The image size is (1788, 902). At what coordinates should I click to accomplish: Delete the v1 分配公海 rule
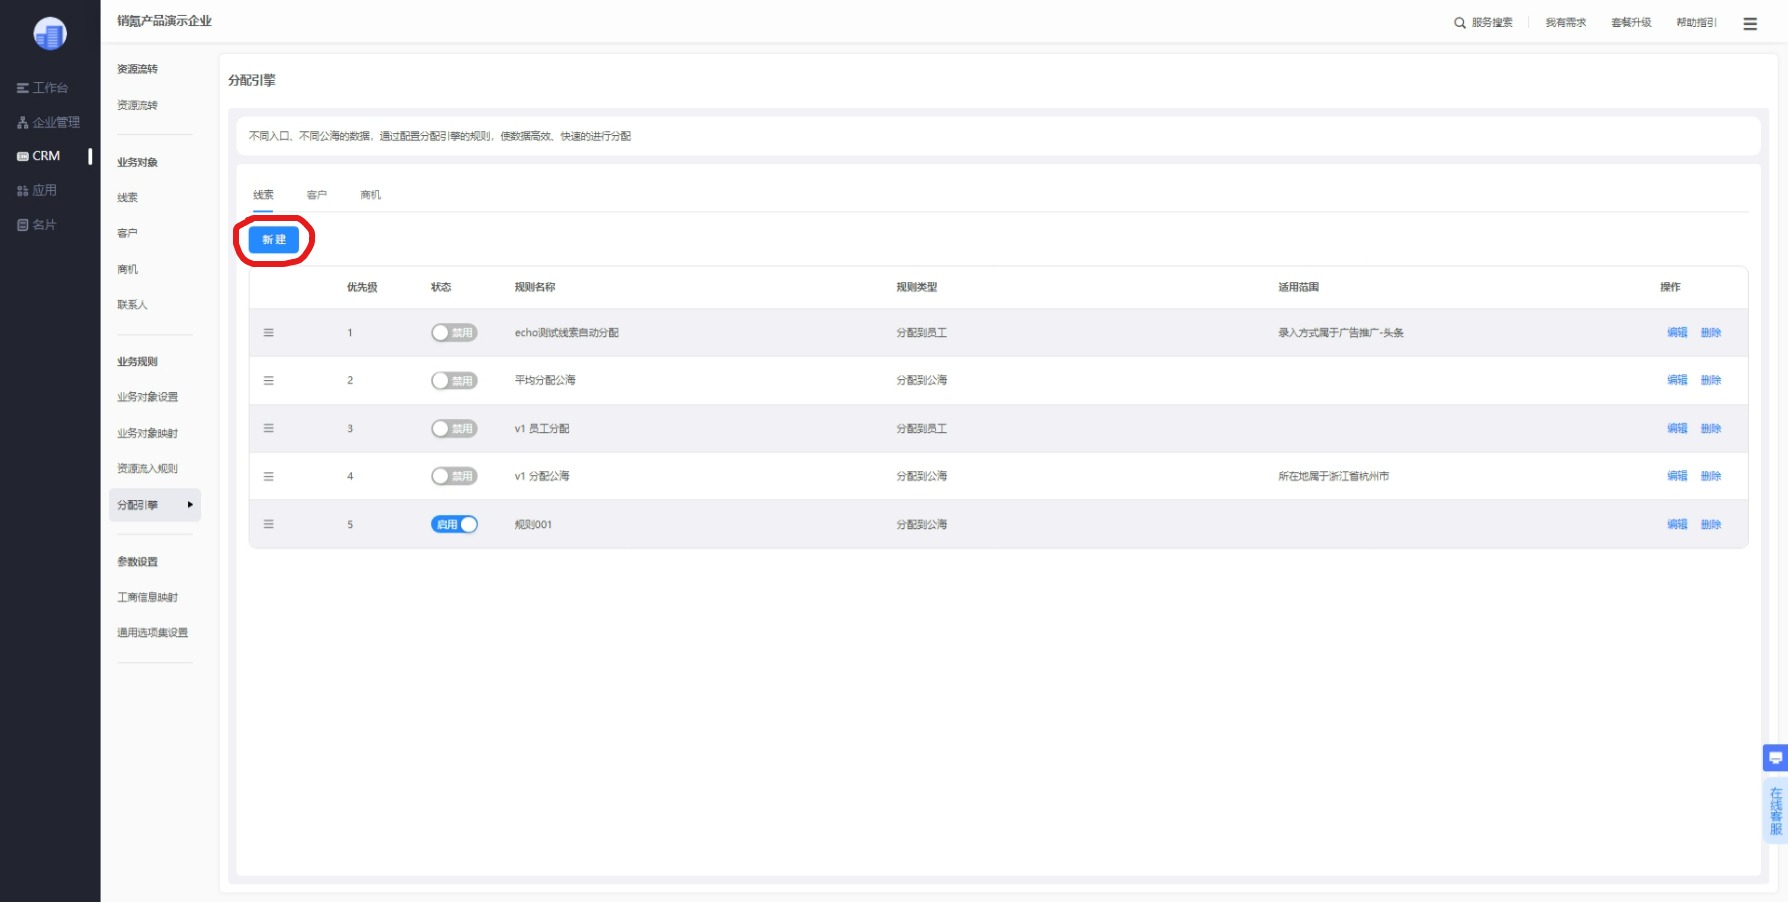pyautogui.click(x=1711, y=476)
